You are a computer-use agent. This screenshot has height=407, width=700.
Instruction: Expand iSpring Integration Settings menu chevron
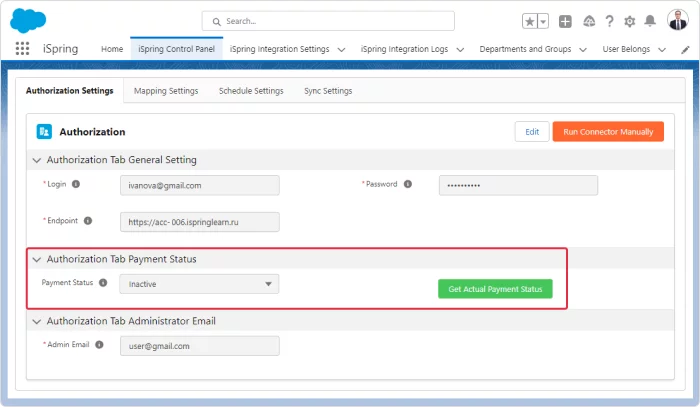(341, 50)
